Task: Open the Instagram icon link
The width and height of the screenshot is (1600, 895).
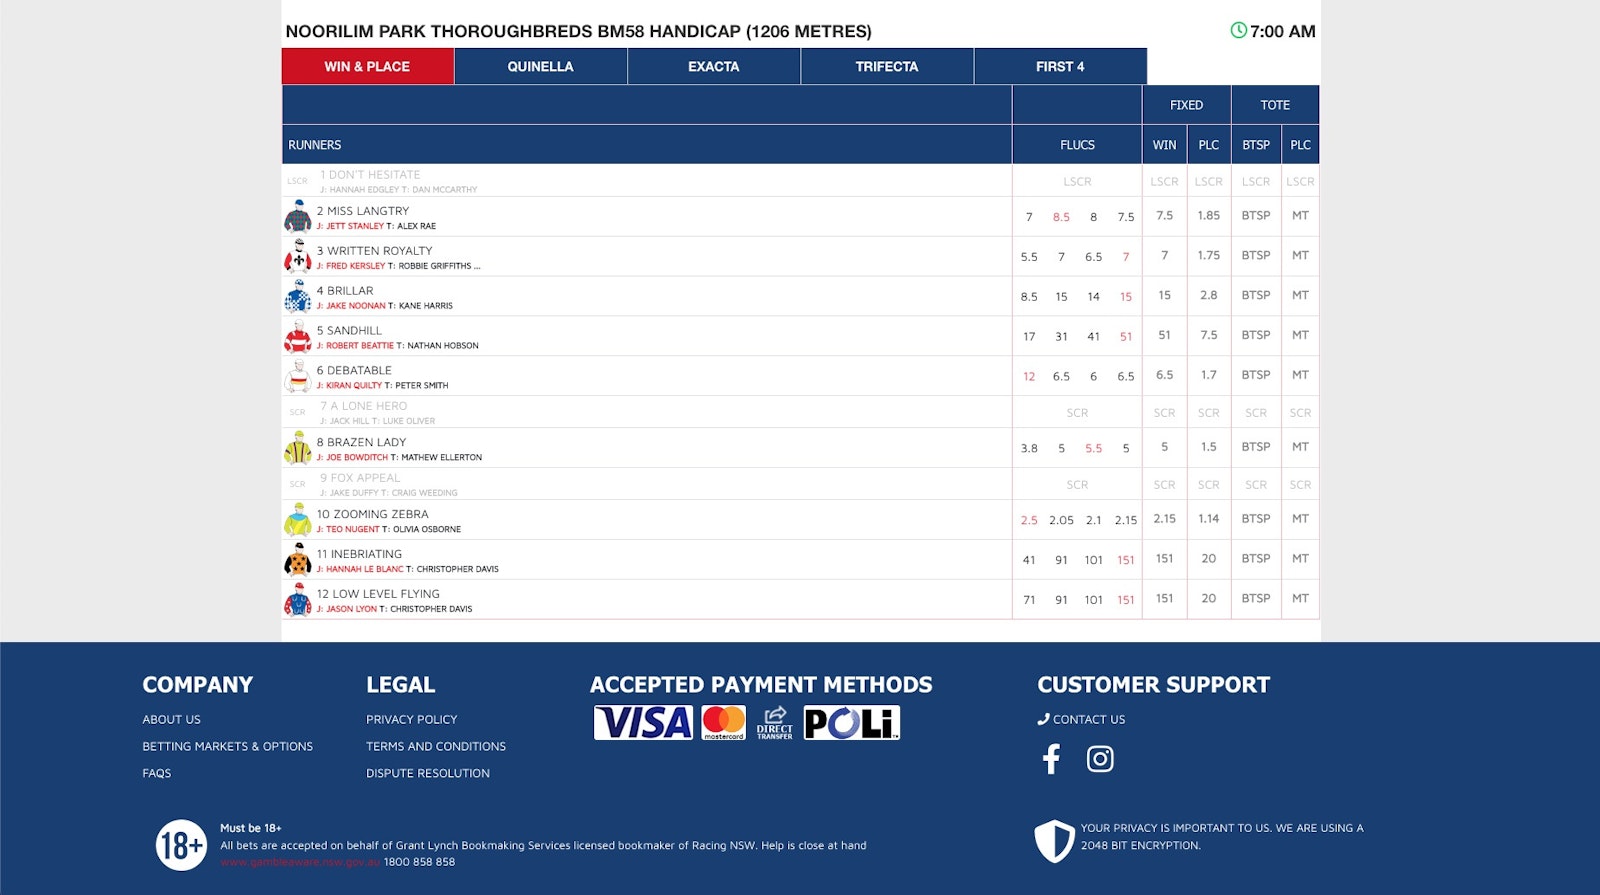Action: pyautogui.click(x=1100, y=759)
